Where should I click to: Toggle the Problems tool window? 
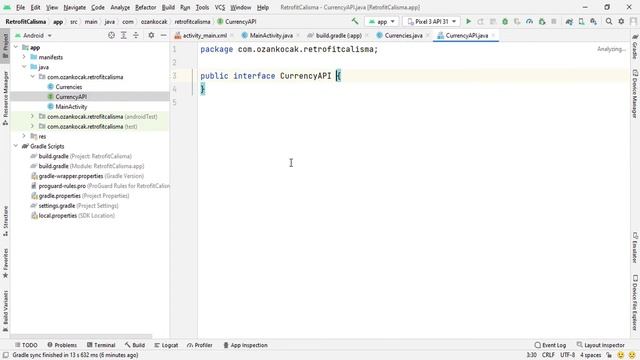(62, 345)
